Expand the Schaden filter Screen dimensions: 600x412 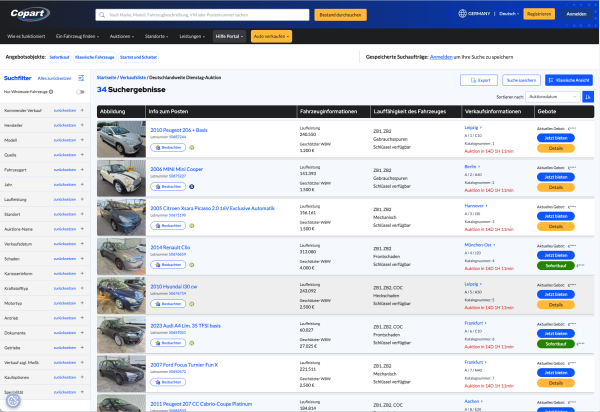(82, 259)
